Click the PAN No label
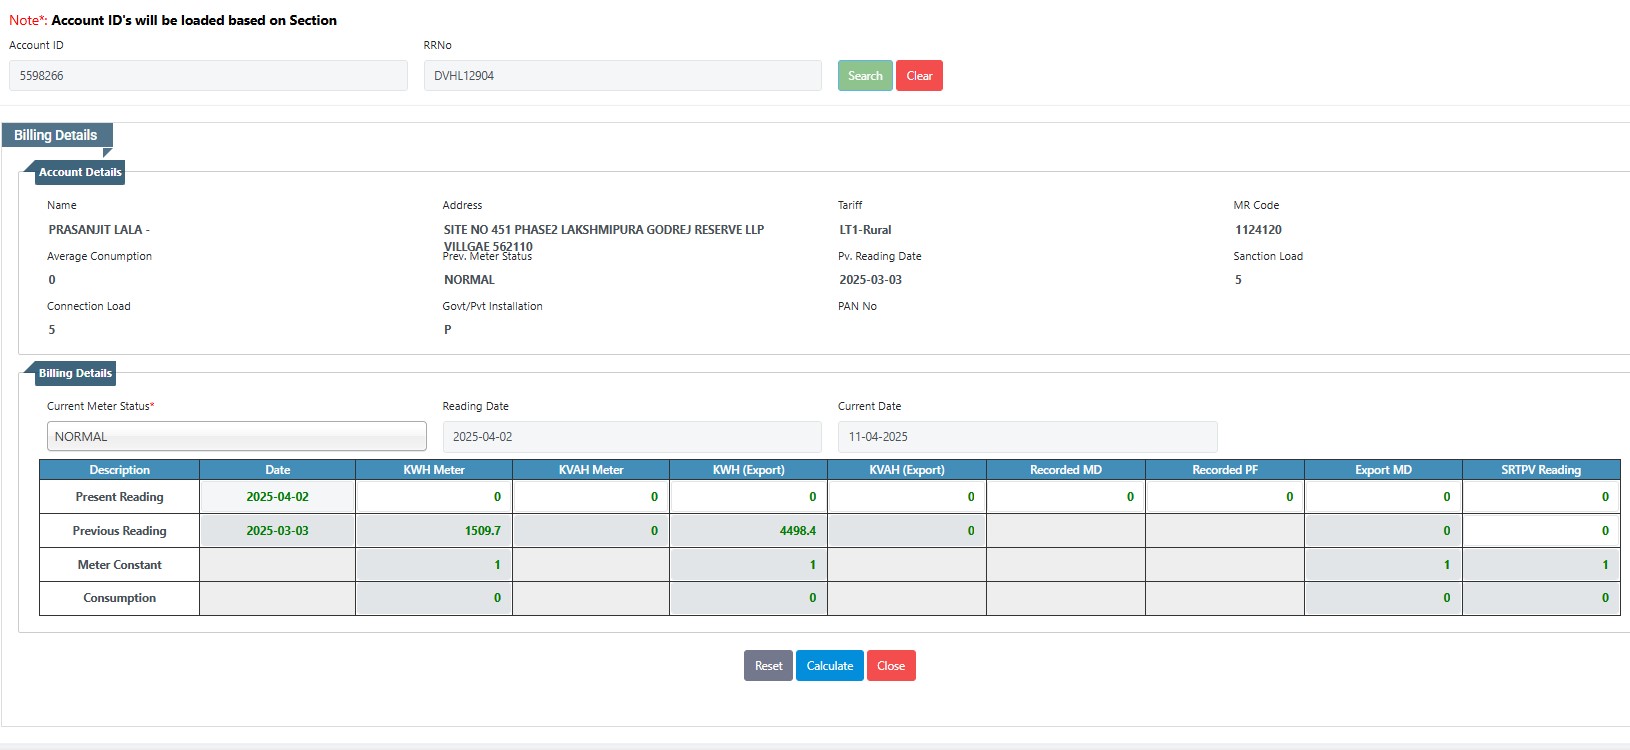Viewport: 1630px width, 750px height. (x=857, y=306)
